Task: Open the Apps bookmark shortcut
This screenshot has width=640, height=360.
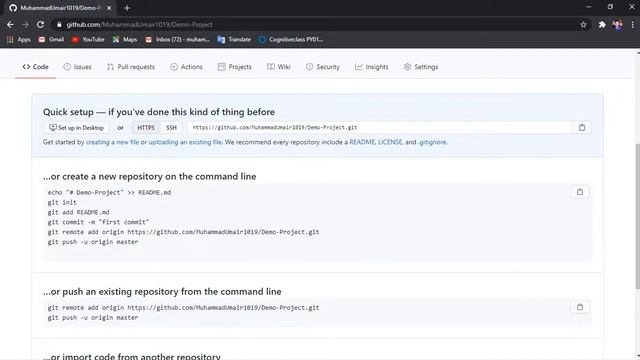Action: (x=19, y=39)
